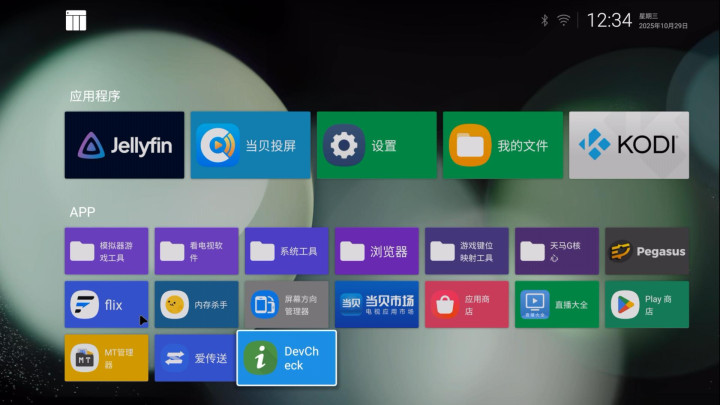Click the 2025年10月29日 date text
Viewport: 720px width, 405px height.
[x=663, y=26]
